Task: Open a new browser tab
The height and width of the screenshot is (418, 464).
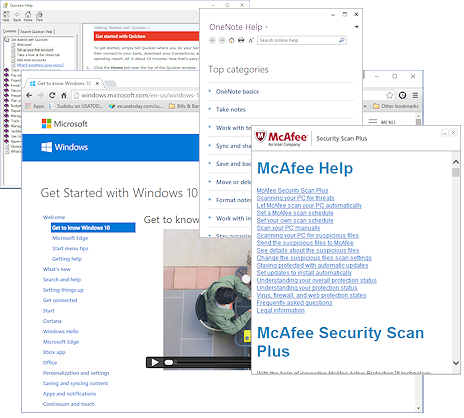Action: coord(111,83)
